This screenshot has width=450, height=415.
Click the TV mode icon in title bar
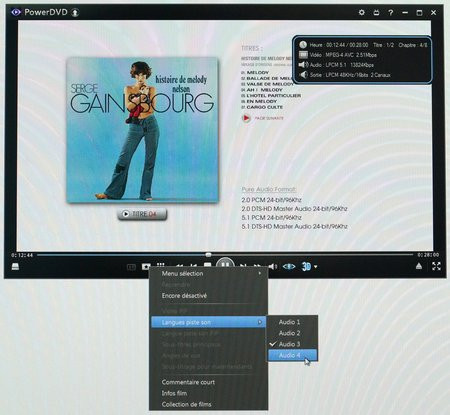pyautogui.click(x=376, y=13)
